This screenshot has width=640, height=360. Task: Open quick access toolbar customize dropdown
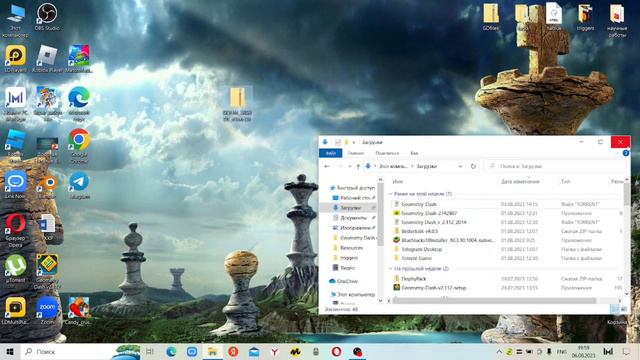pos(354,142)
